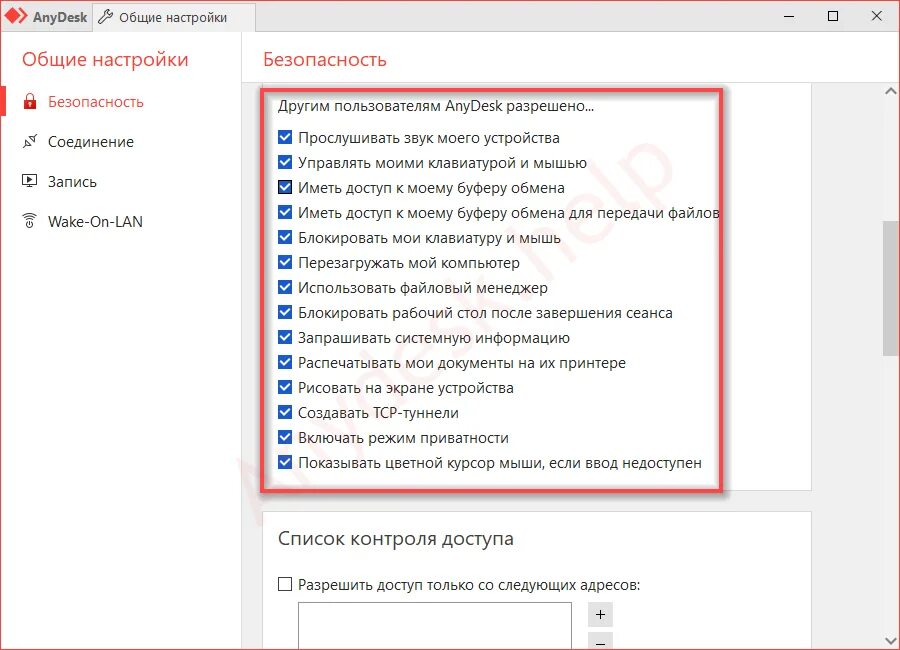Image resolution: width=900 pixels, height=650 pixels.
Task: Click the vertical scrollbar thumb
Action: tap(891, 288)
